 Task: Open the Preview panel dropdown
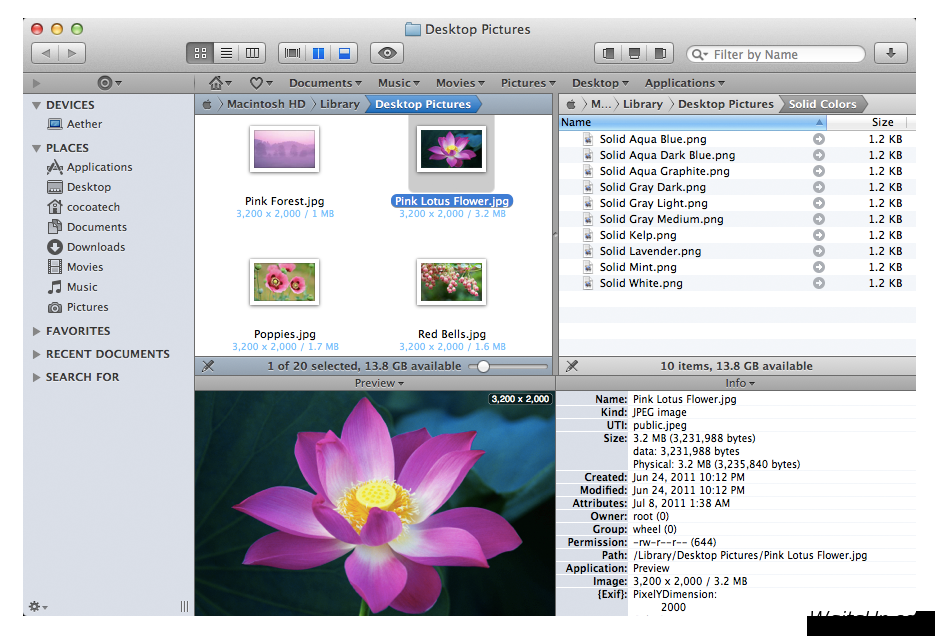coord(380,383)
